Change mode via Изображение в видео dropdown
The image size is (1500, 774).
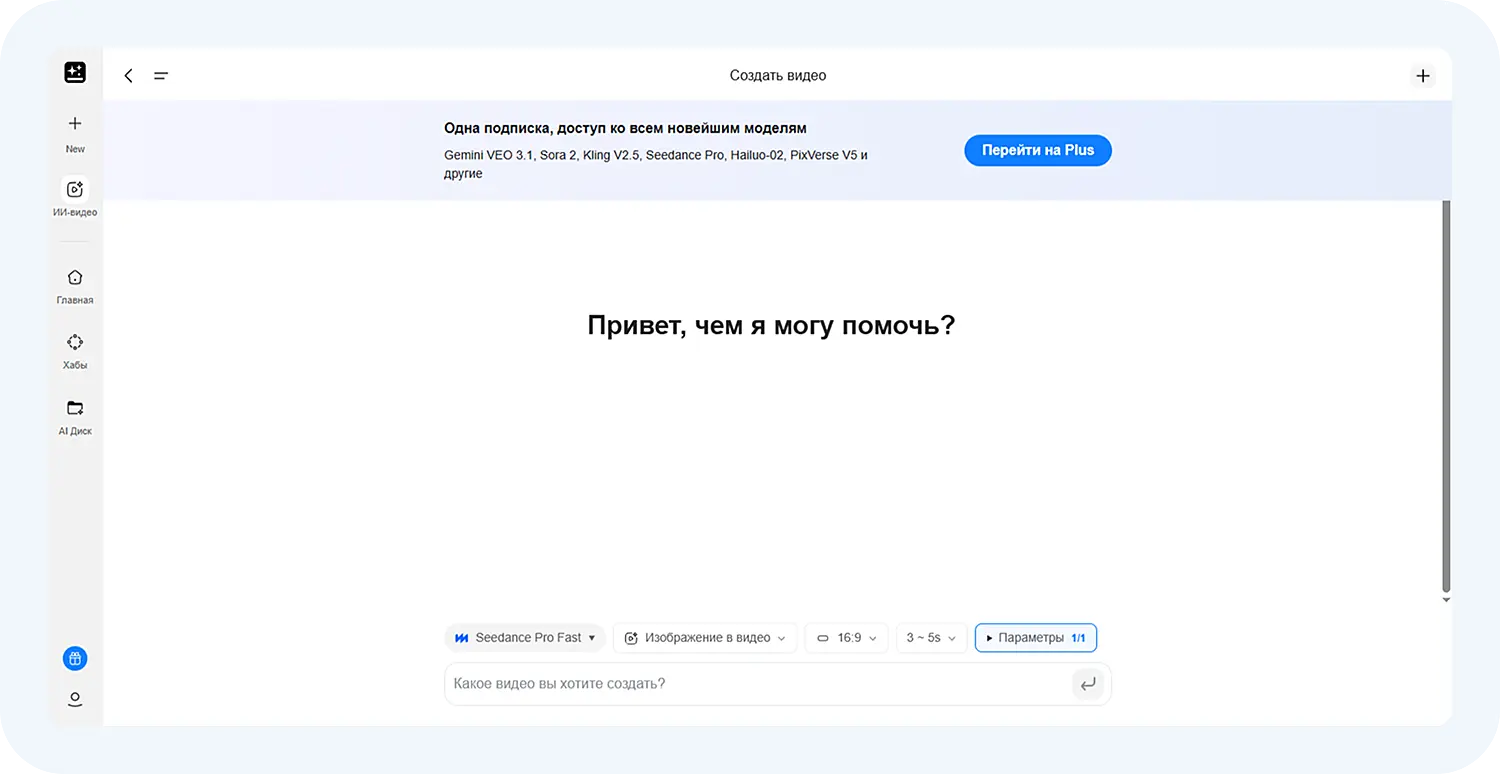point(705,637)
